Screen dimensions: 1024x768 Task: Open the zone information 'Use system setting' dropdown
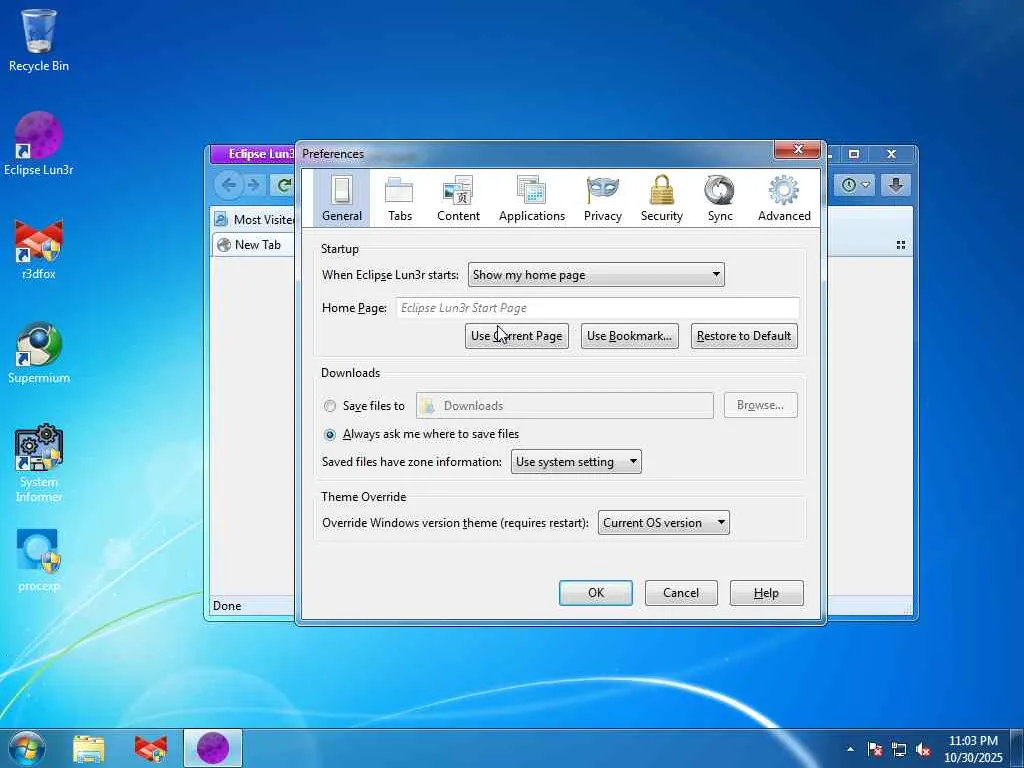[576, 462]
